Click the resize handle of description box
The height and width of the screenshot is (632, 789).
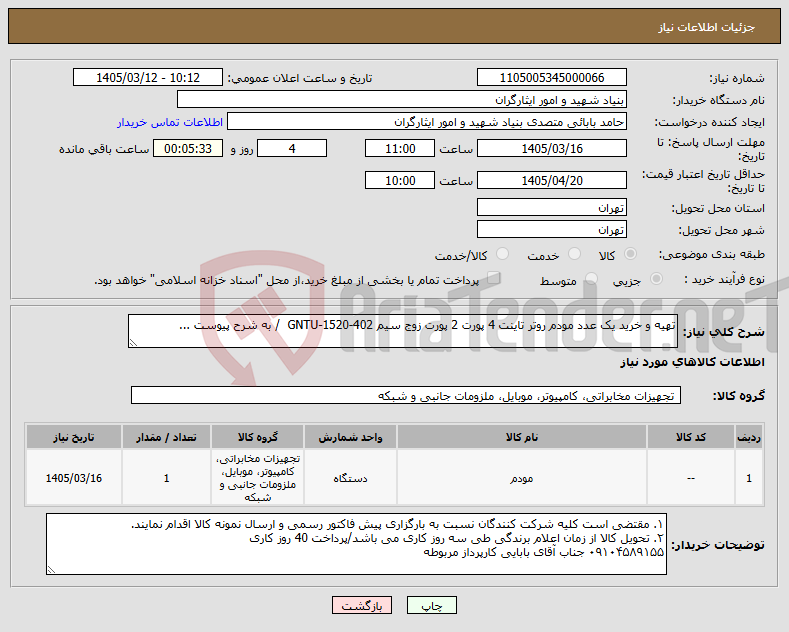(x=133, y=343)
